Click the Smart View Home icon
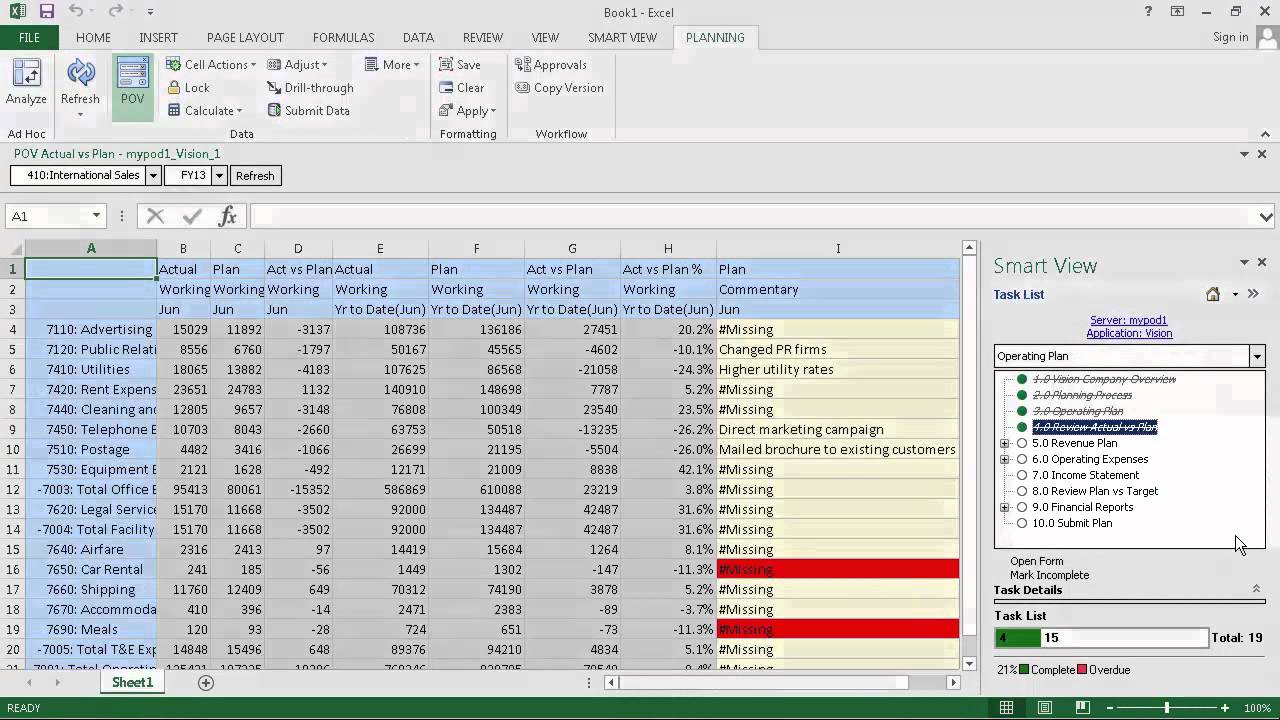This screenshot has width=1280, height=720. point(1213,294)
